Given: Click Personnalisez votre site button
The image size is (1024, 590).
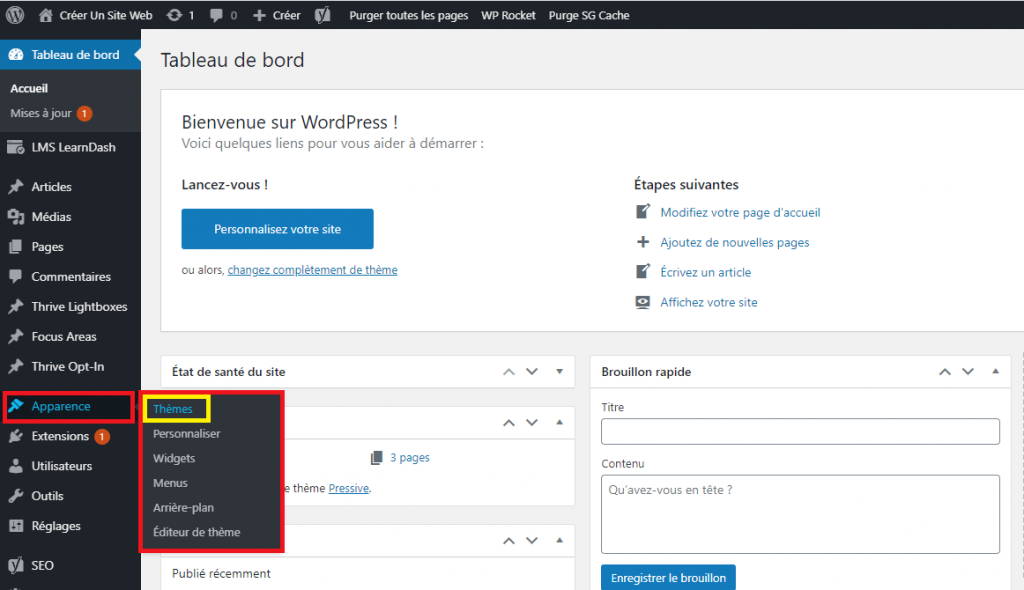Looking at the screenshot, I should (x=278, y=229).
